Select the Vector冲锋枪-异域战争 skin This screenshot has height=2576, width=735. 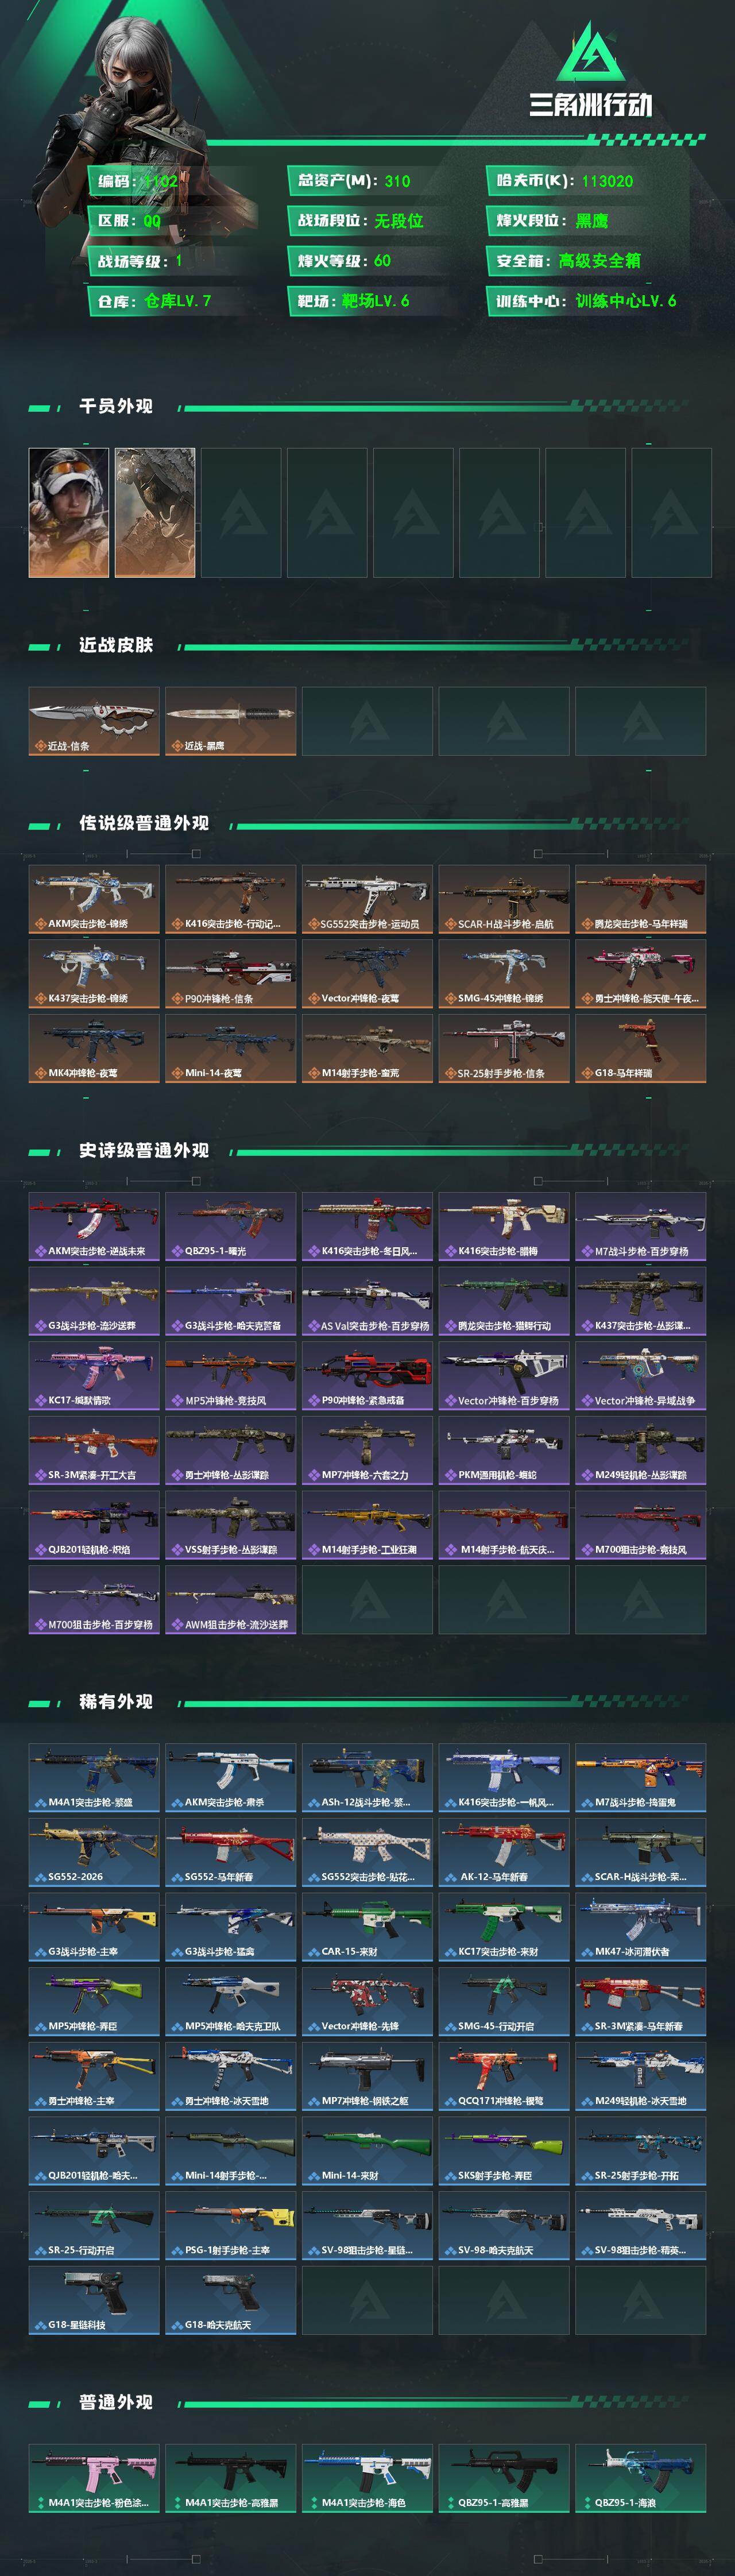coord(640,1375)
